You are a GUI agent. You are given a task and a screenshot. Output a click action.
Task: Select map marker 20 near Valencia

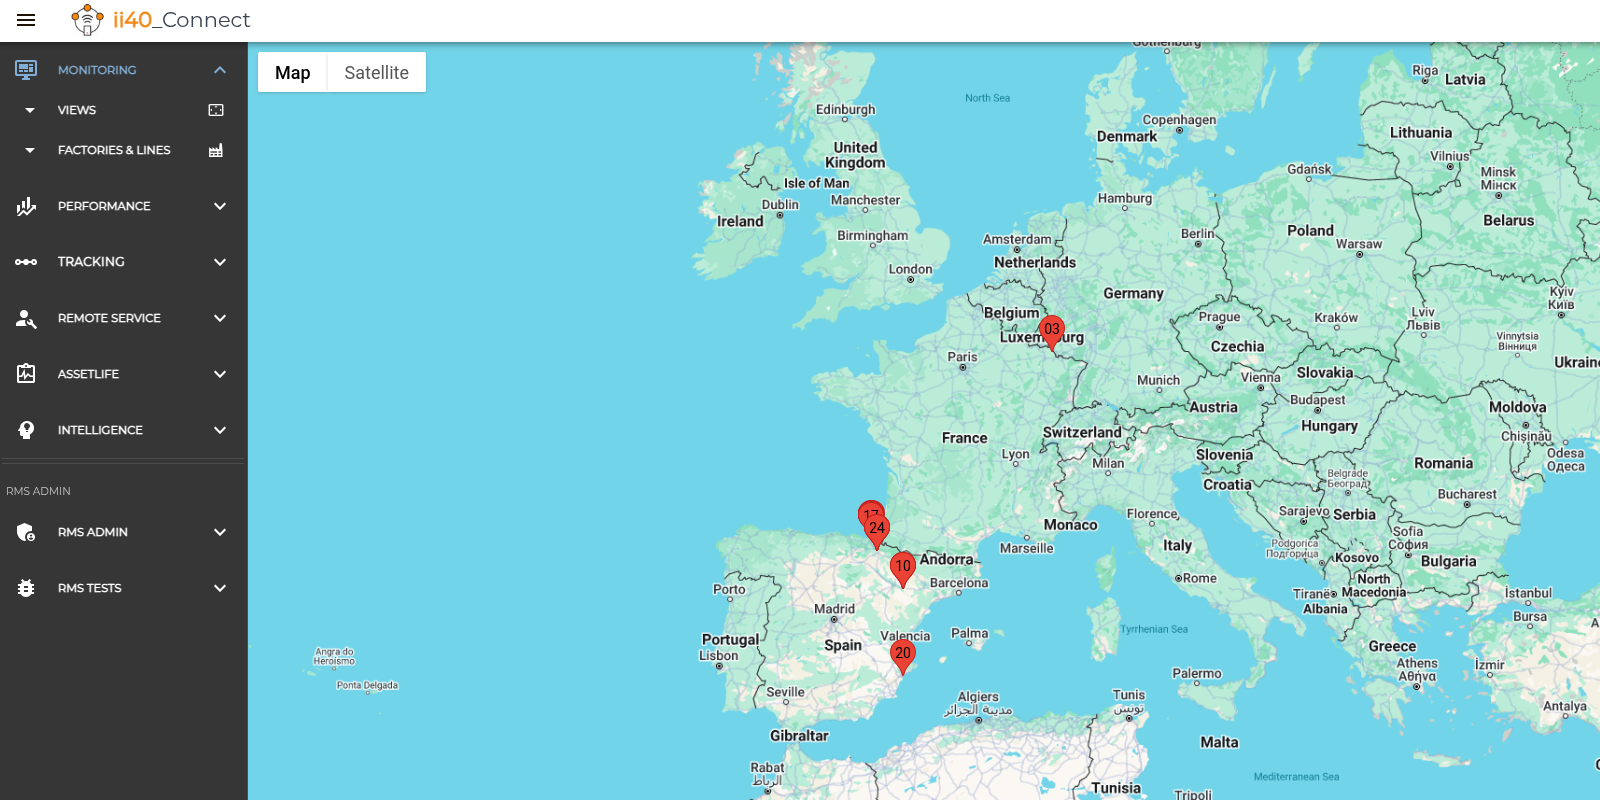[903, 656]
